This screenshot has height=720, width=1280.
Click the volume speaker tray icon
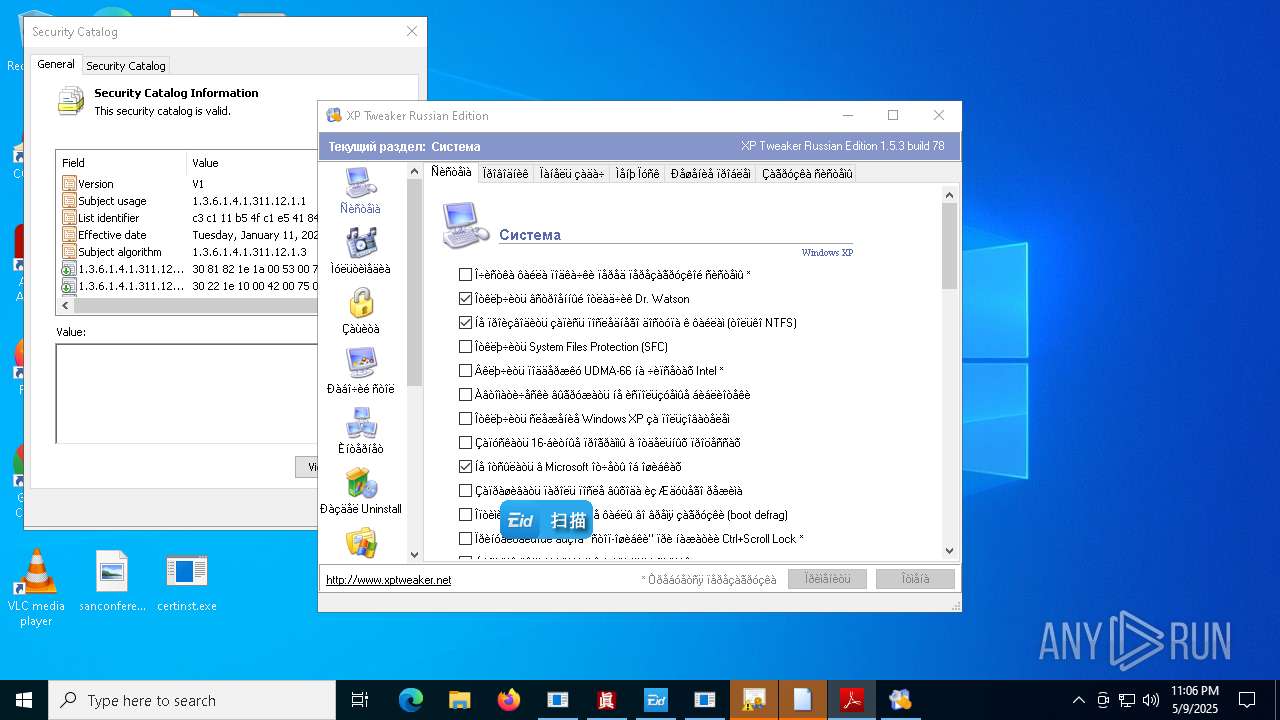point(1151,700)
